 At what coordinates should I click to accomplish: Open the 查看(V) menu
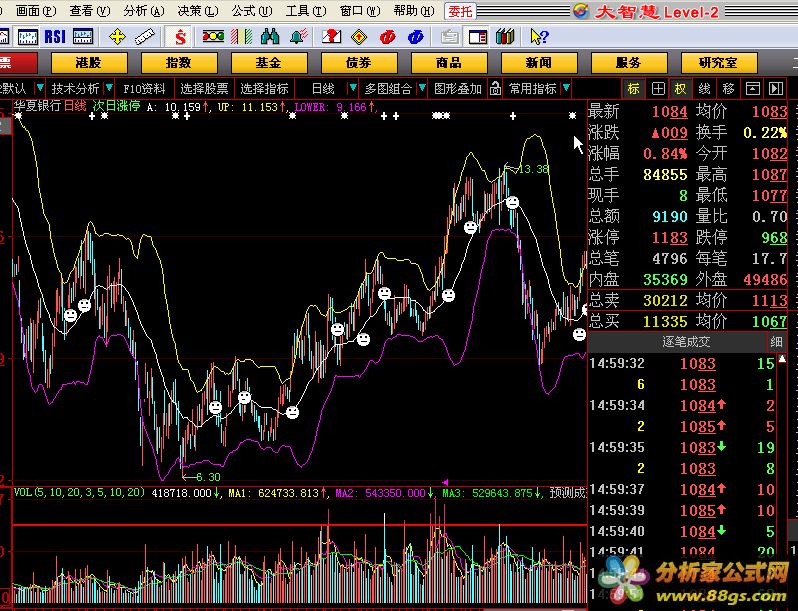coord(90,11)
